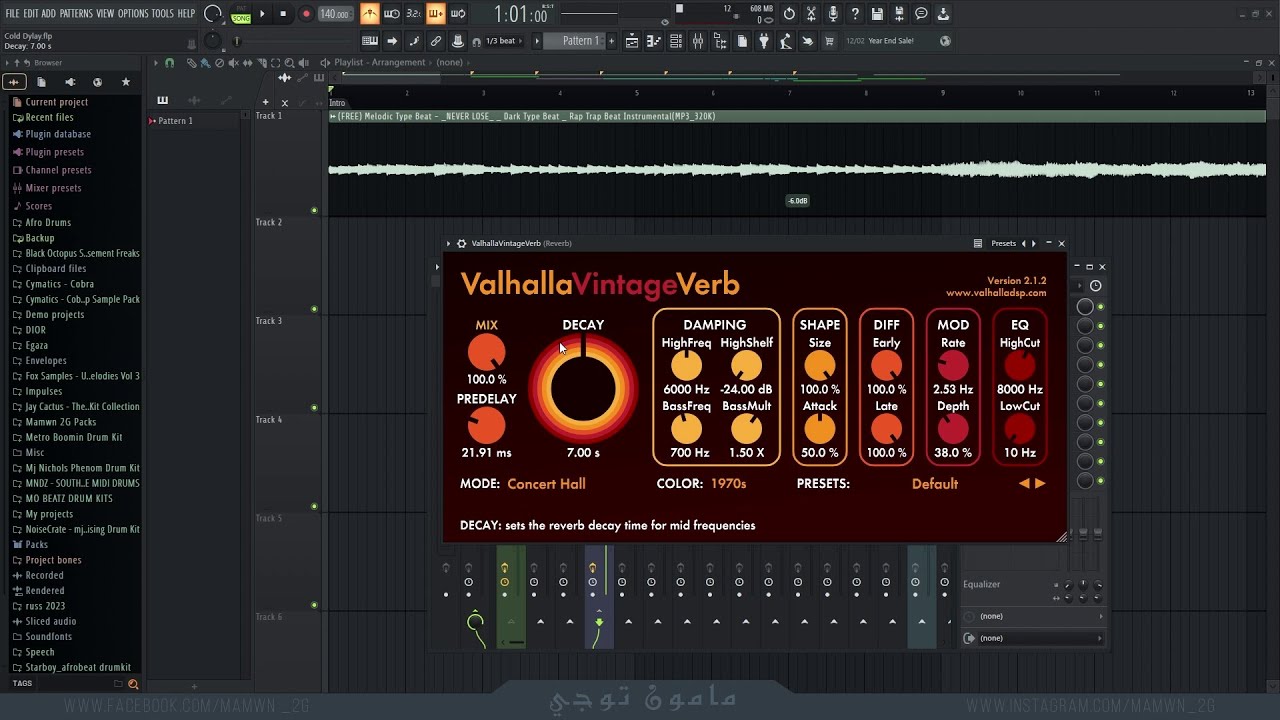
Task: Expand the Metro Boomin Drum Kit folder
Action: (73, 437)
